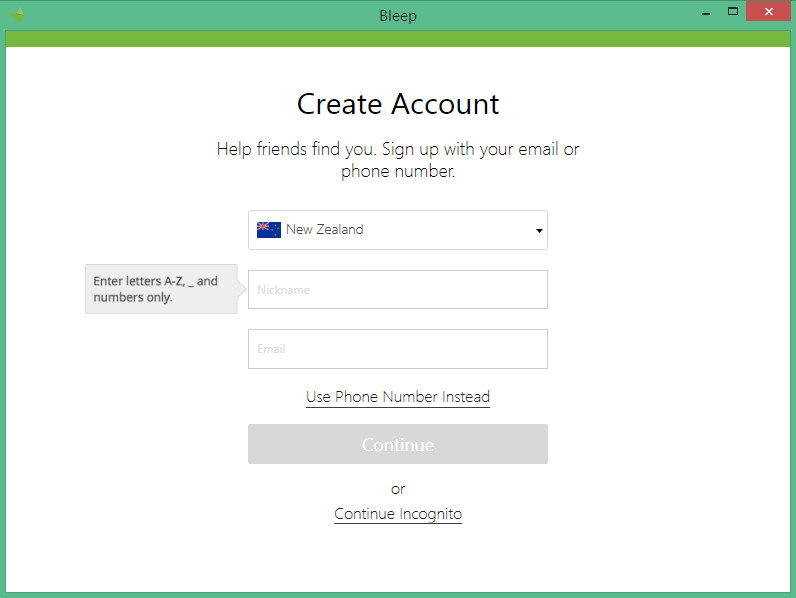Viewport: 796px width, 598px height.
Task: Focus the Email input field
Action: tap(397, 349)
